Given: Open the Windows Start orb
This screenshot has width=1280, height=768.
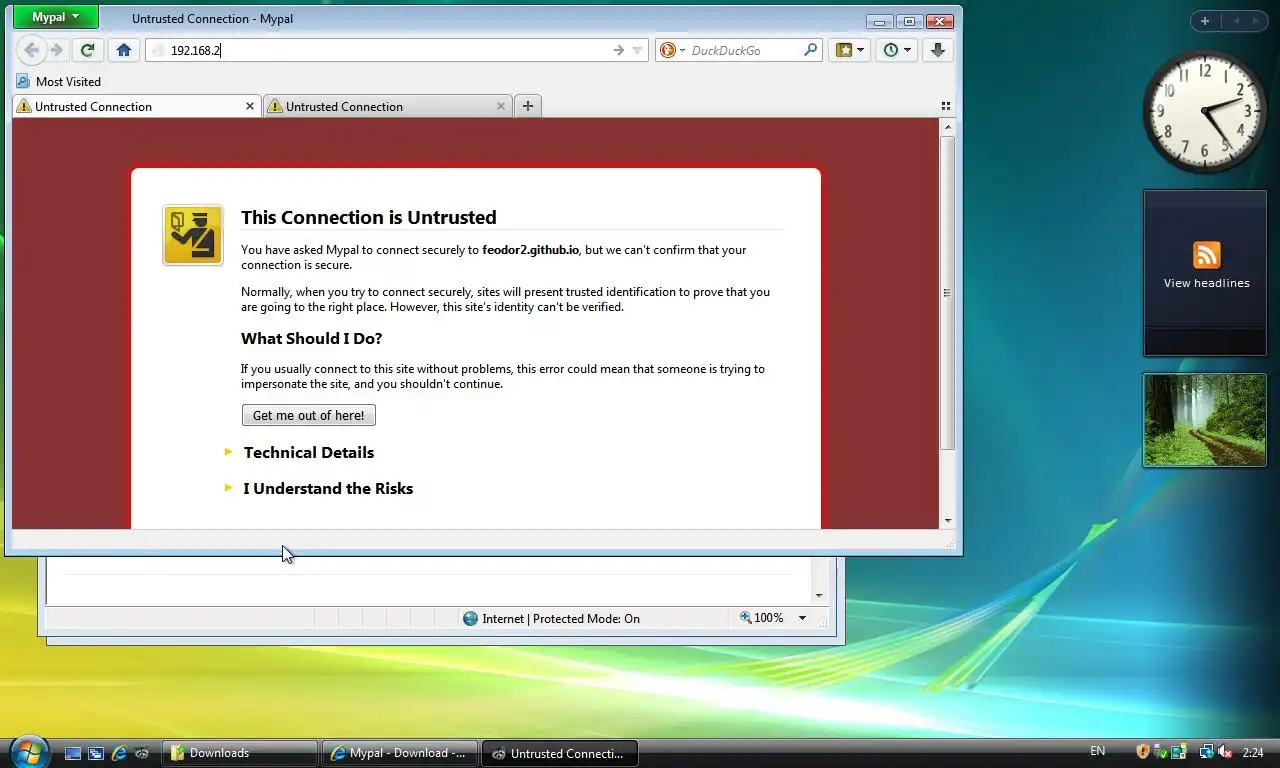Looking at the screenshot, I should [28, 751].
